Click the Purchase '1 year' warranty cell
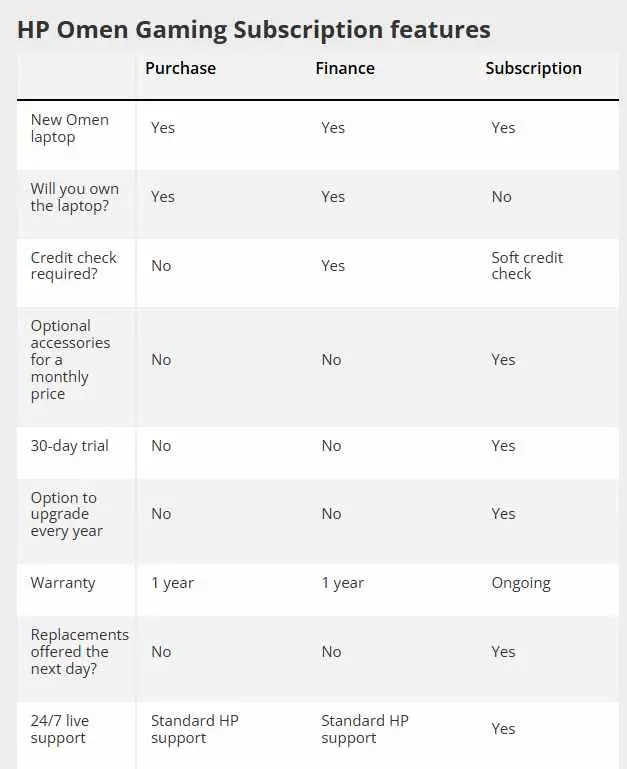 173,583
